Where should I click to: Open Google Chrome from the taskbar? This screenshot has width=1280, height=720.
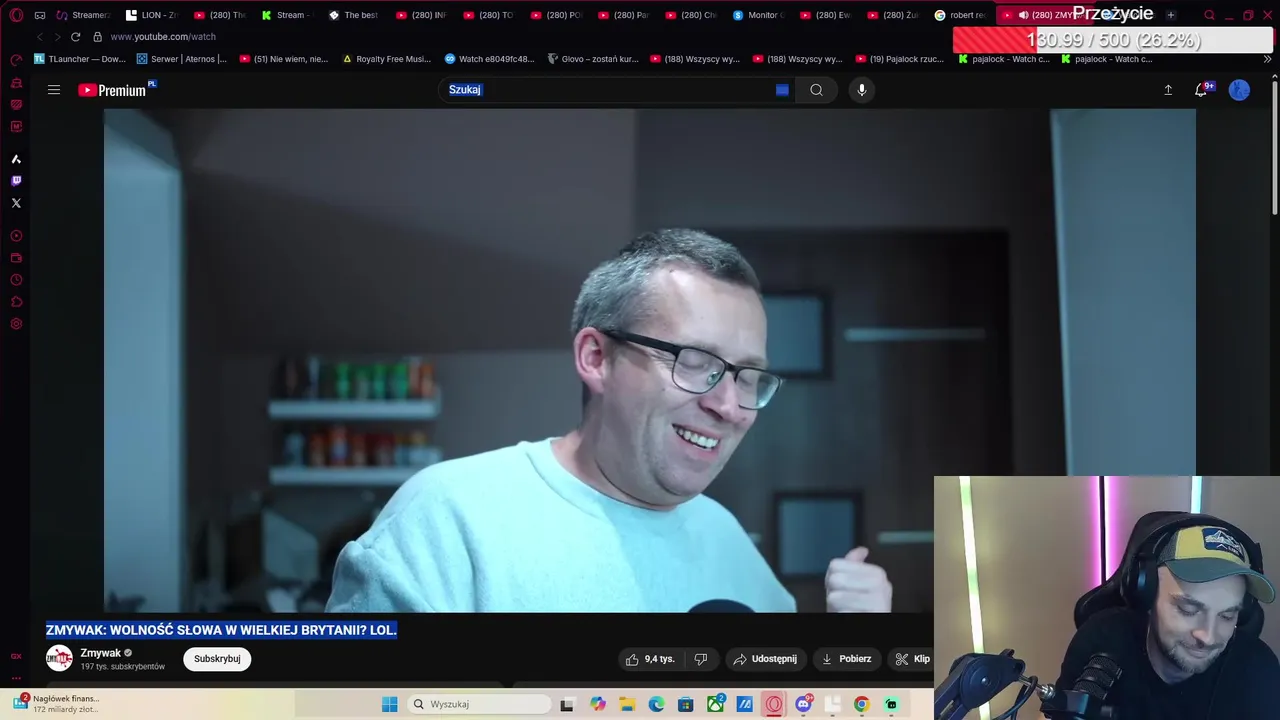(x=862, y=704)
